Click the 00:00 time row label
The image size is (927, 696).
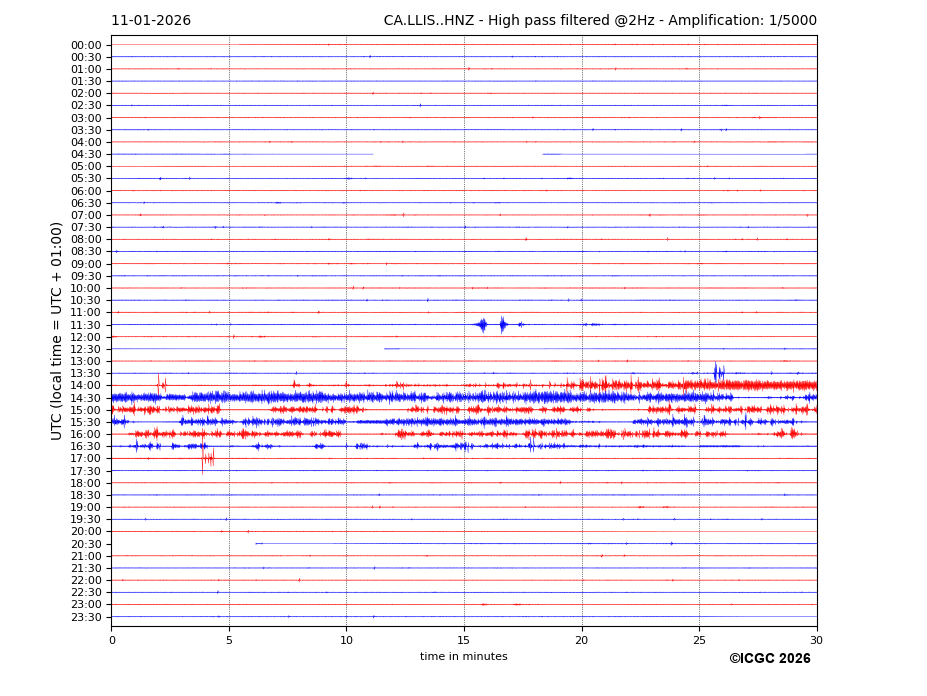point(86,45)
